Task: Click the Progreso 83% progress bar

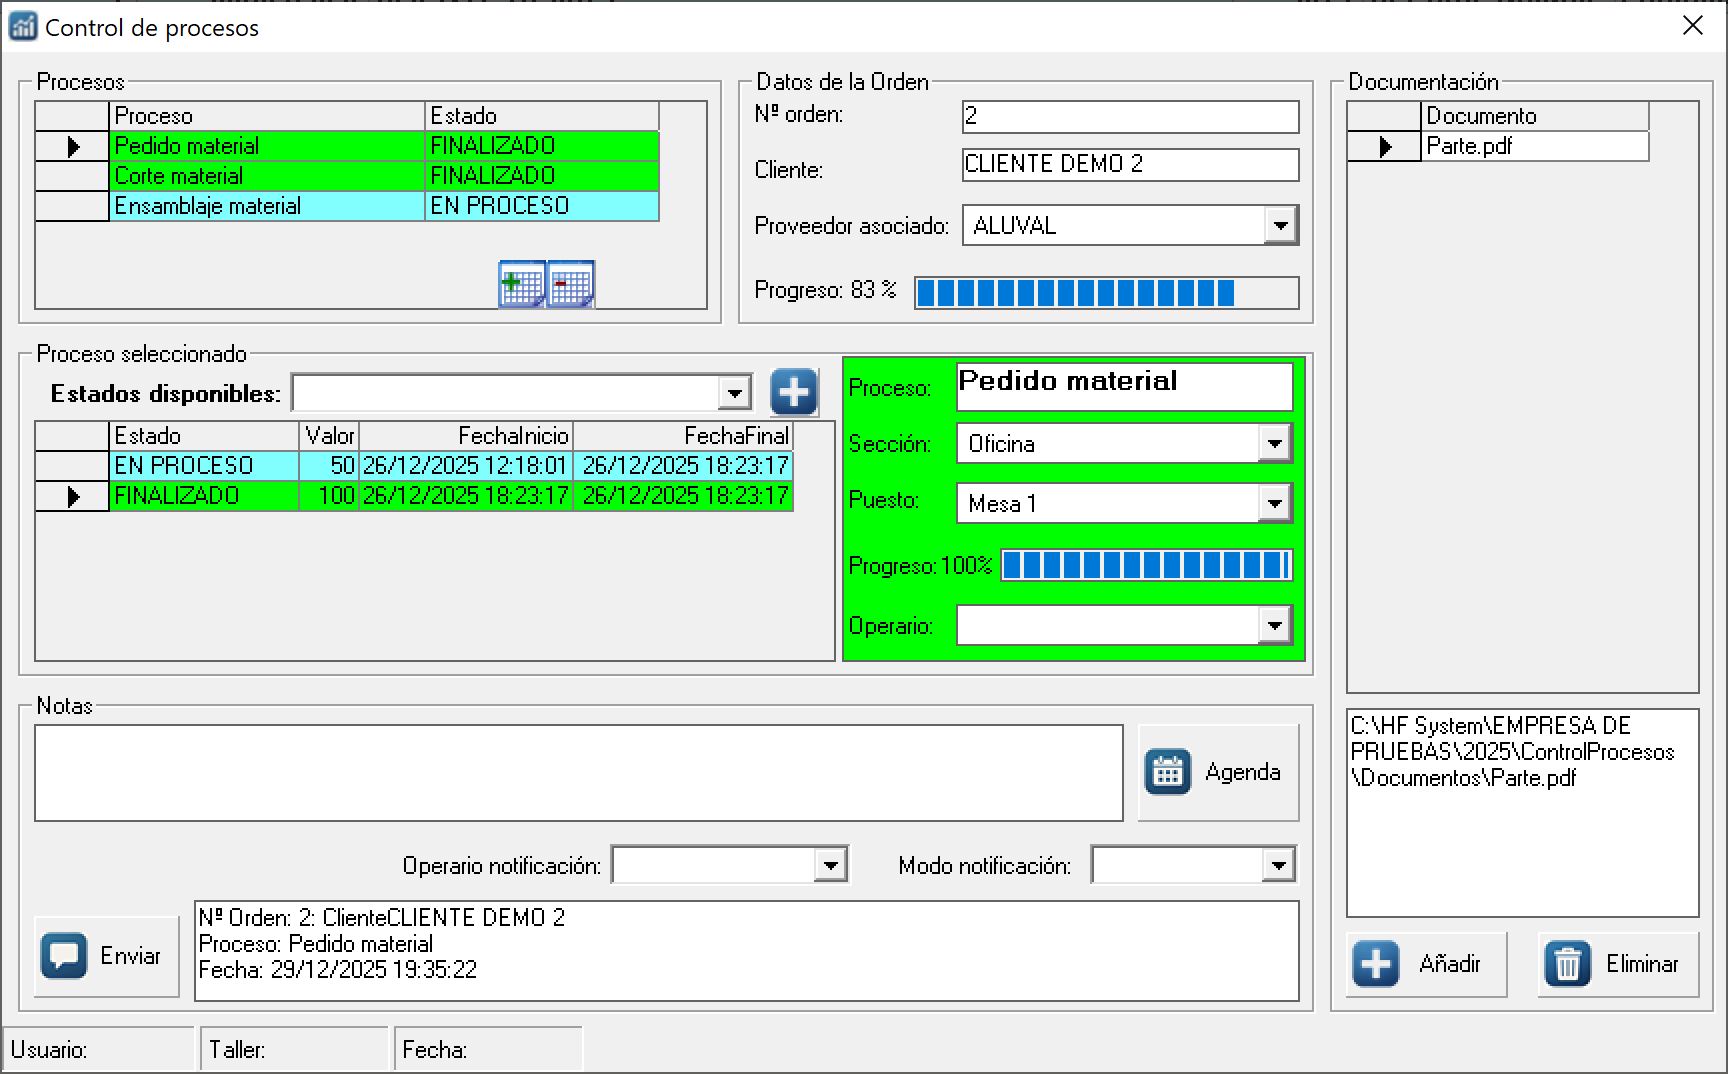Action: point(1106,292)
